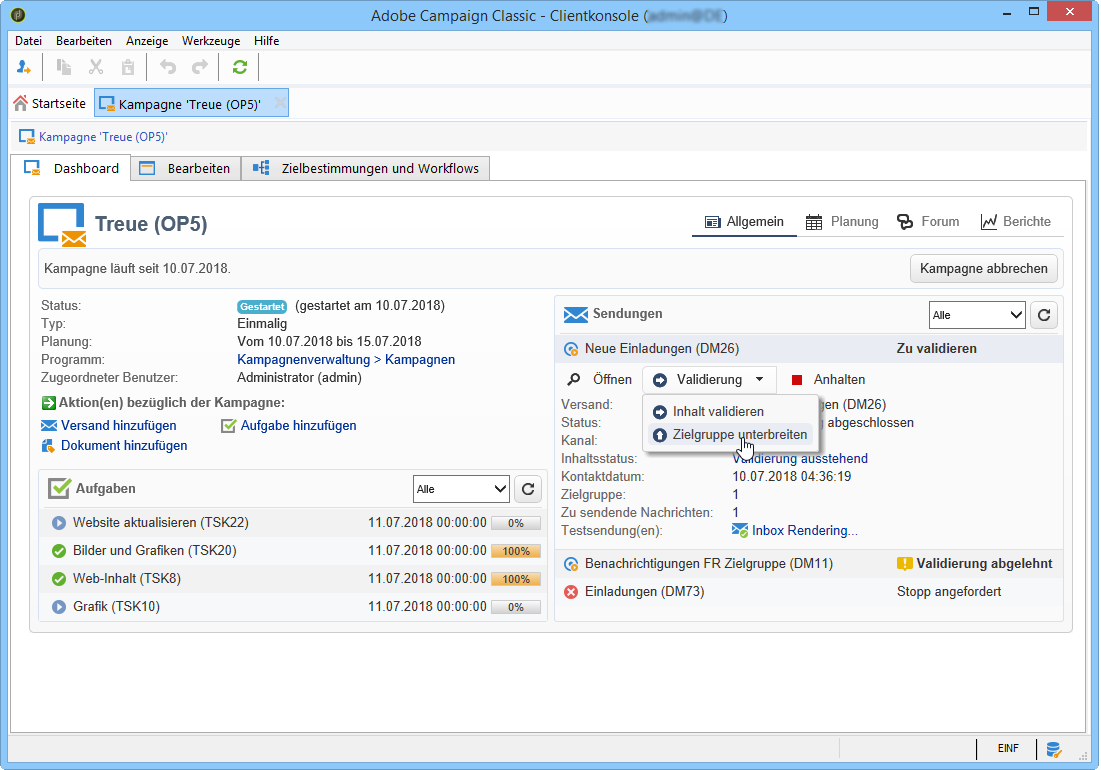Viewport: 1101px width, 770px height.
Task: Click the refresh button beside Aufgaben filter
Action: (x=527, y=489)
